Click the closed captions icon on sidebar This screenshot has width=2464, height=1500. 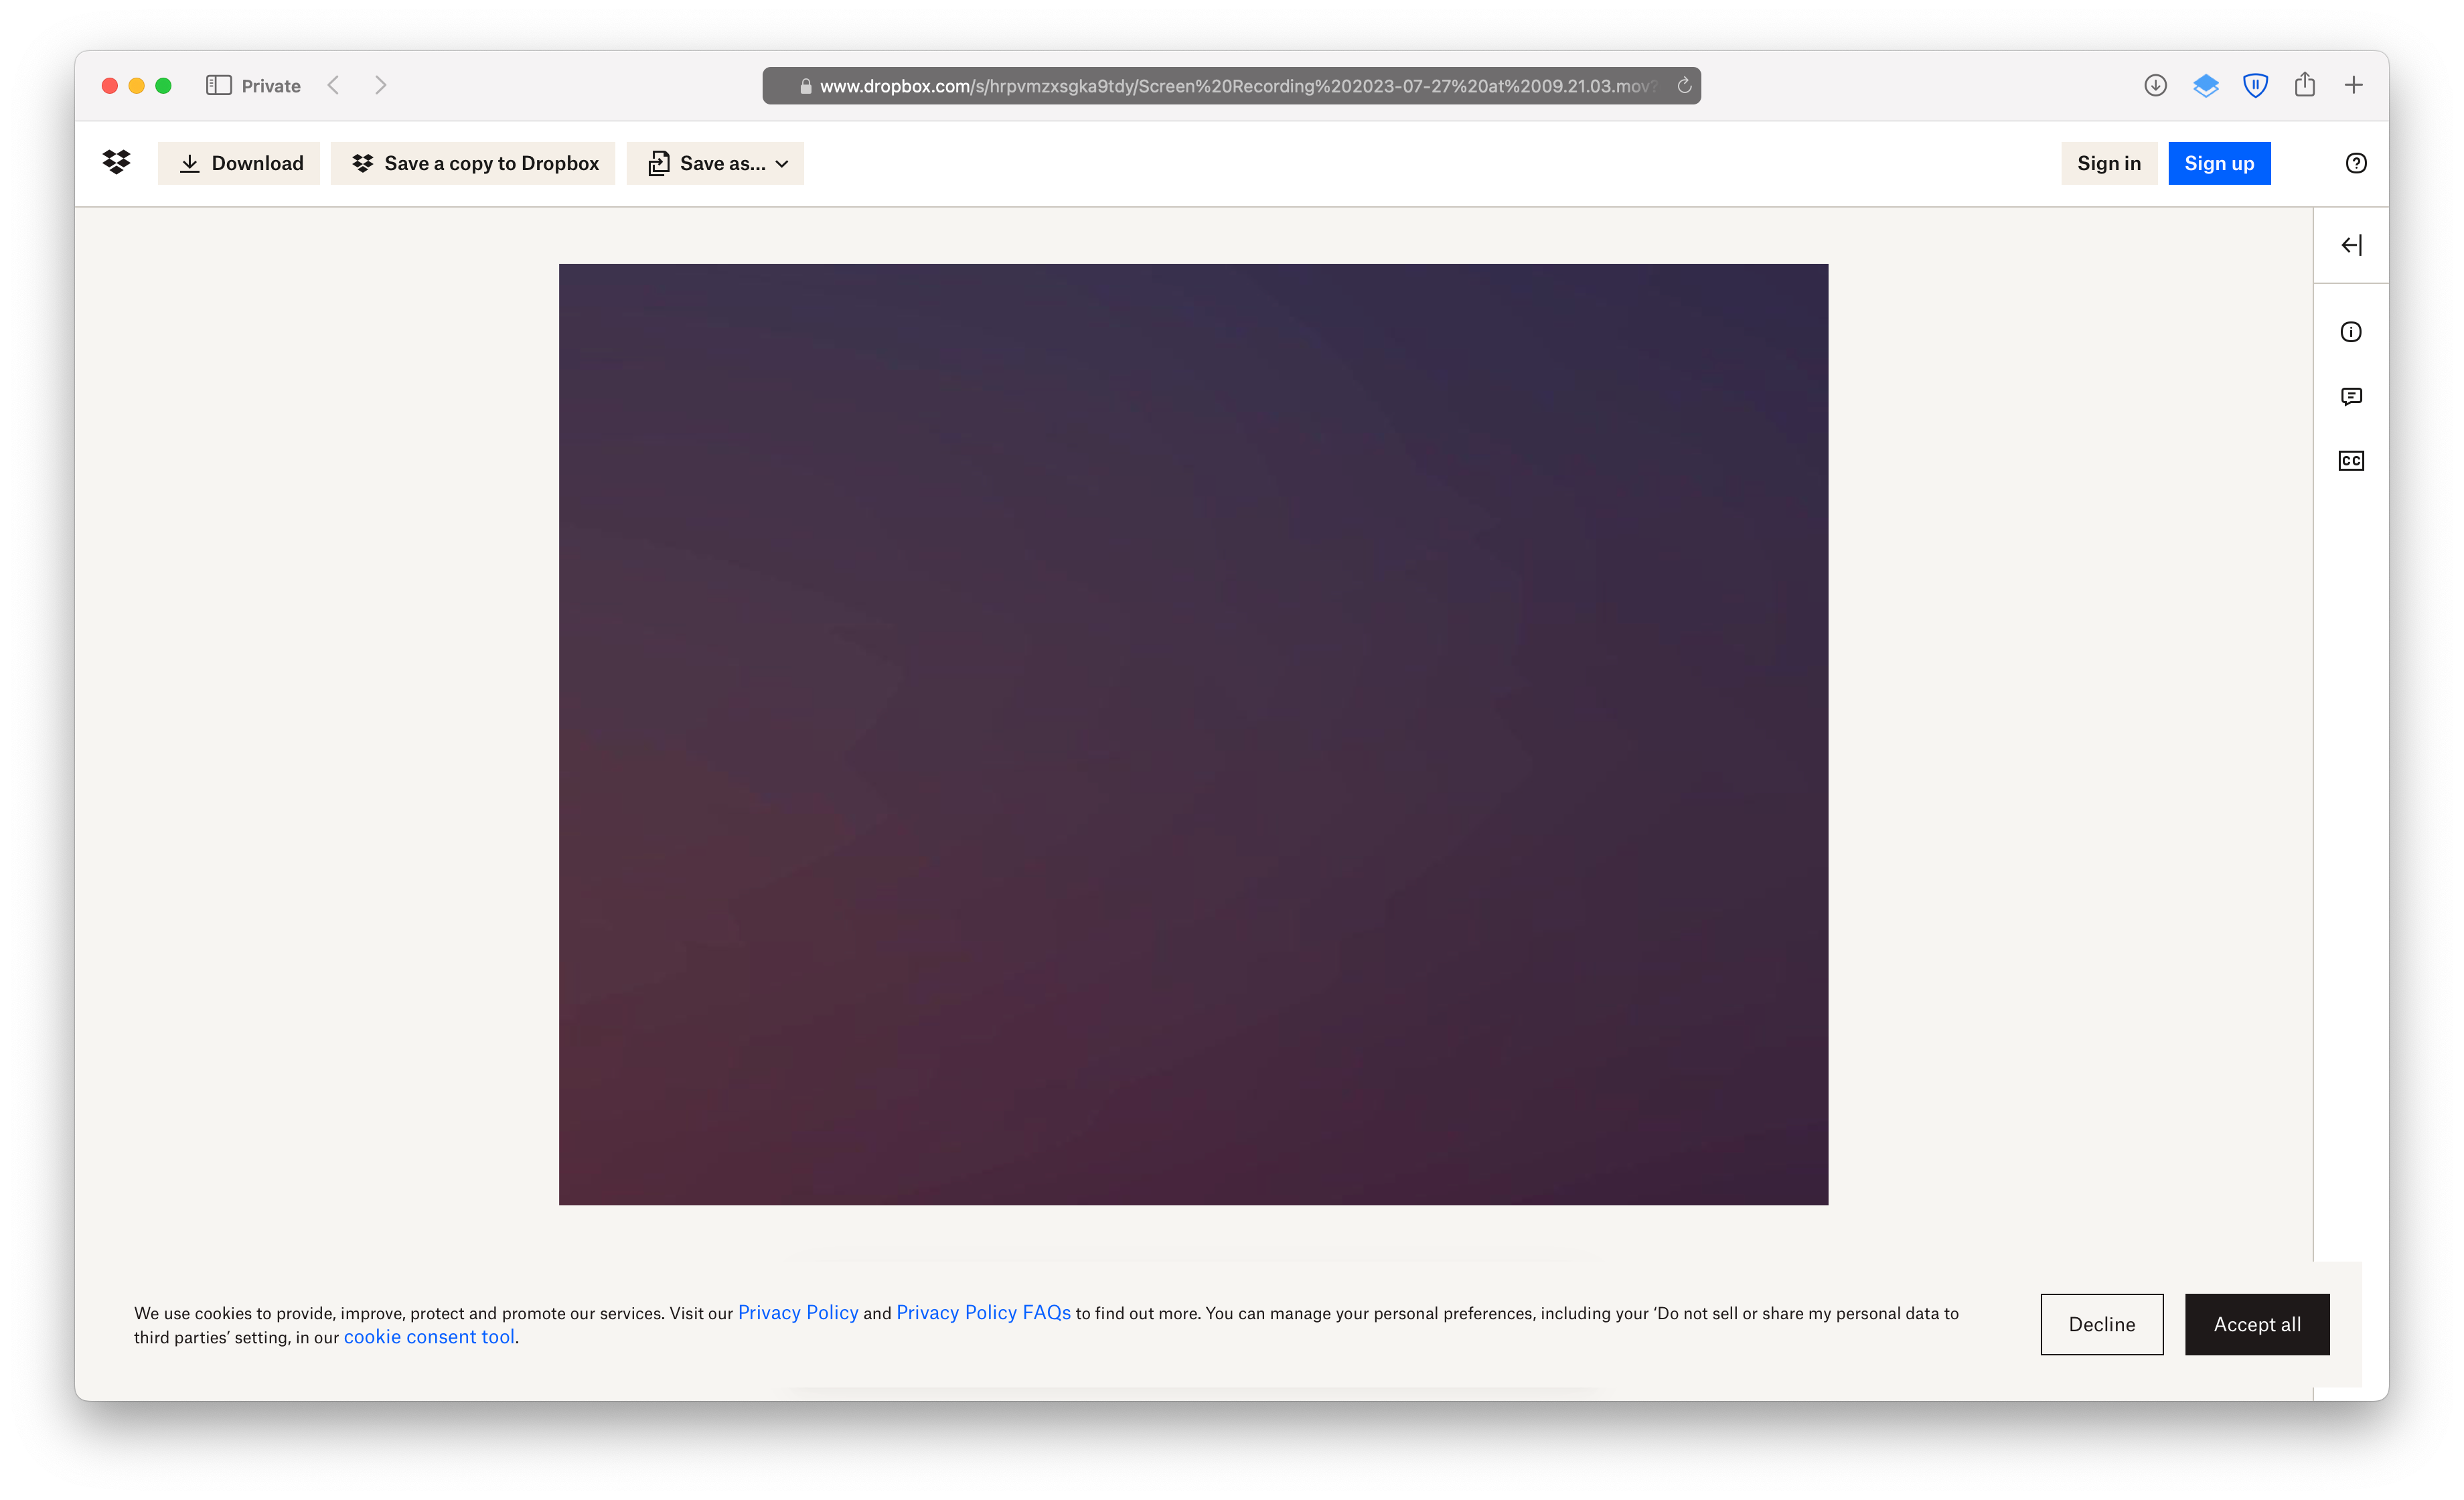point(2352,459)
